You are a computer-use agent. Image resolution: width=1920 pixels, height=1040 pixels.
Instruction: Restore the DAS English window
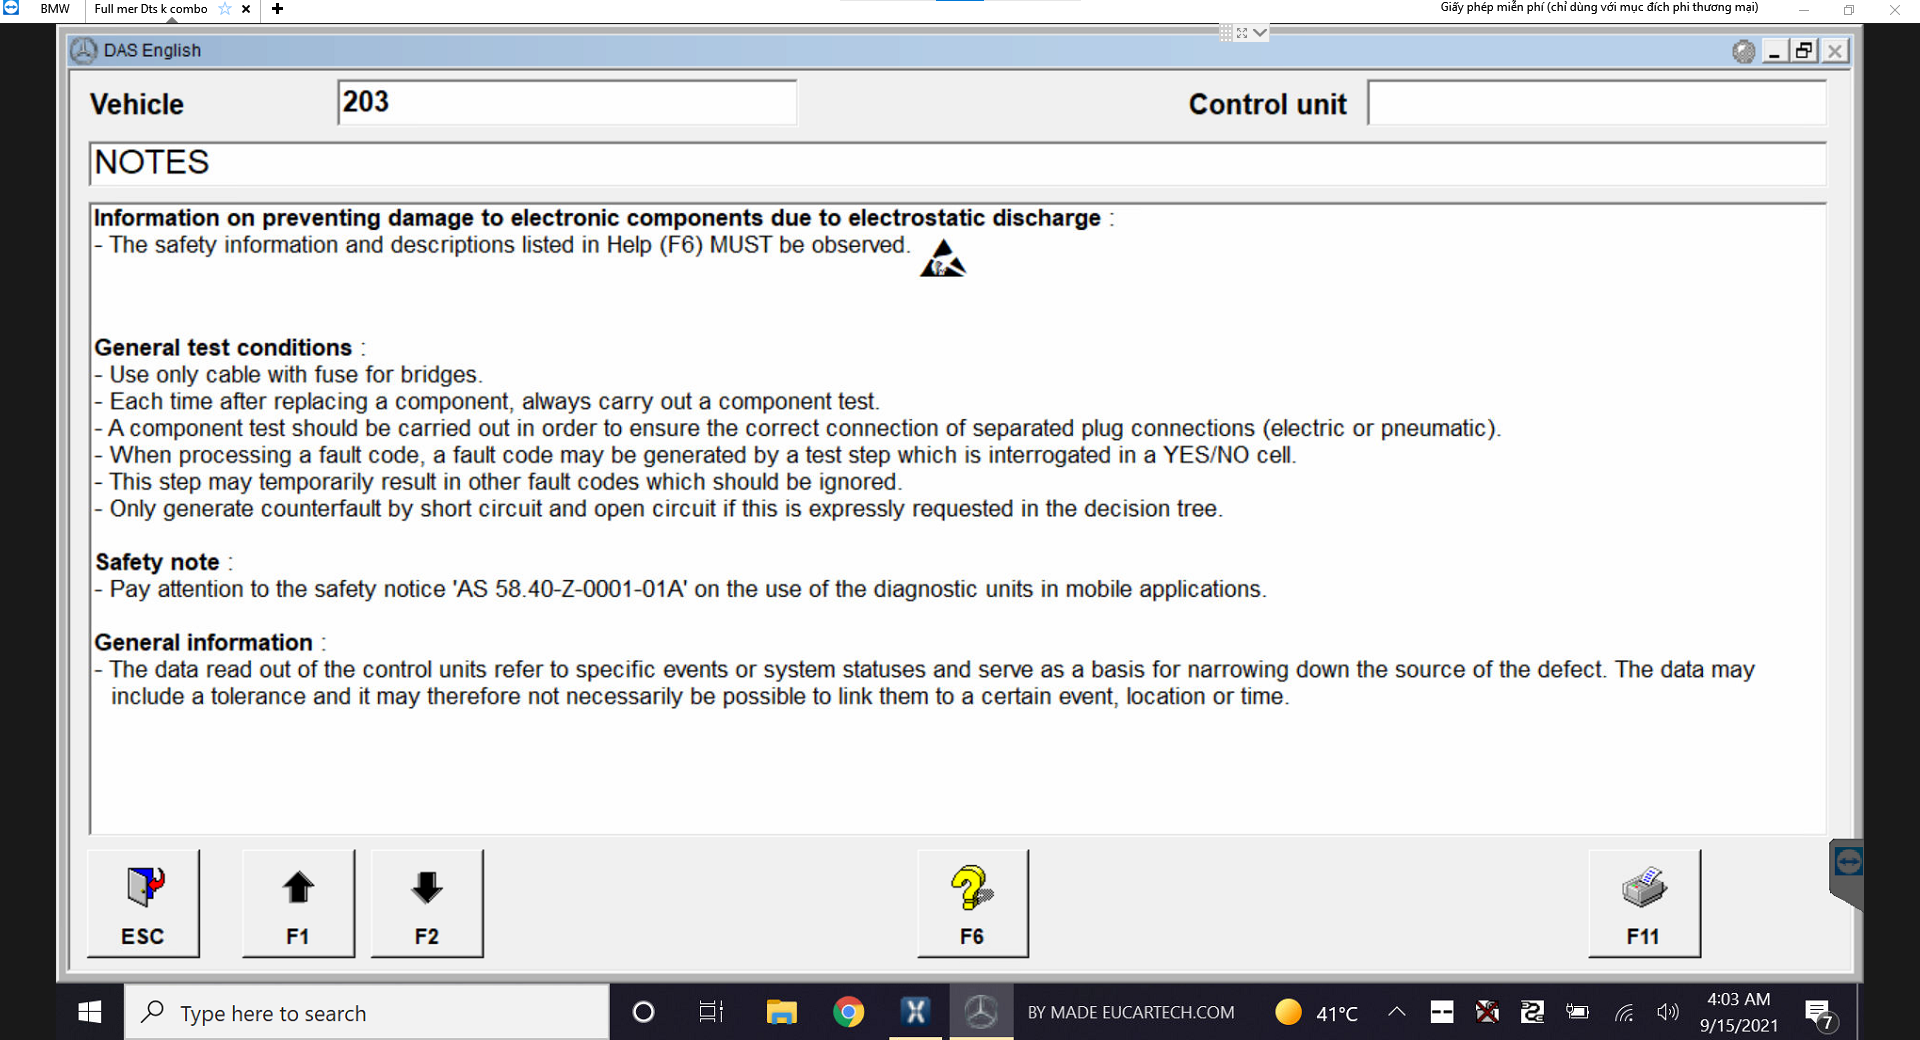point(1804,51)
